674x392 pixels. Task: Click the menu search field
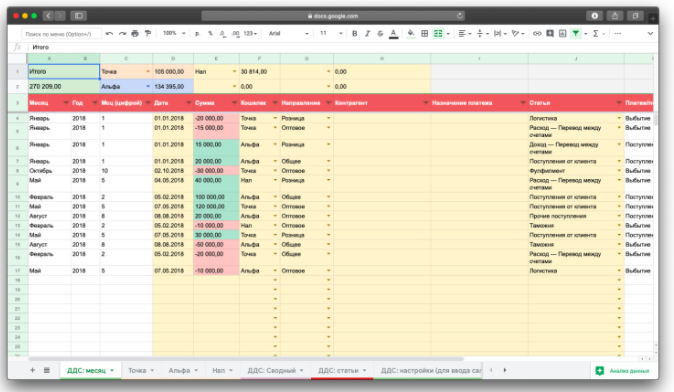point(61,34)
